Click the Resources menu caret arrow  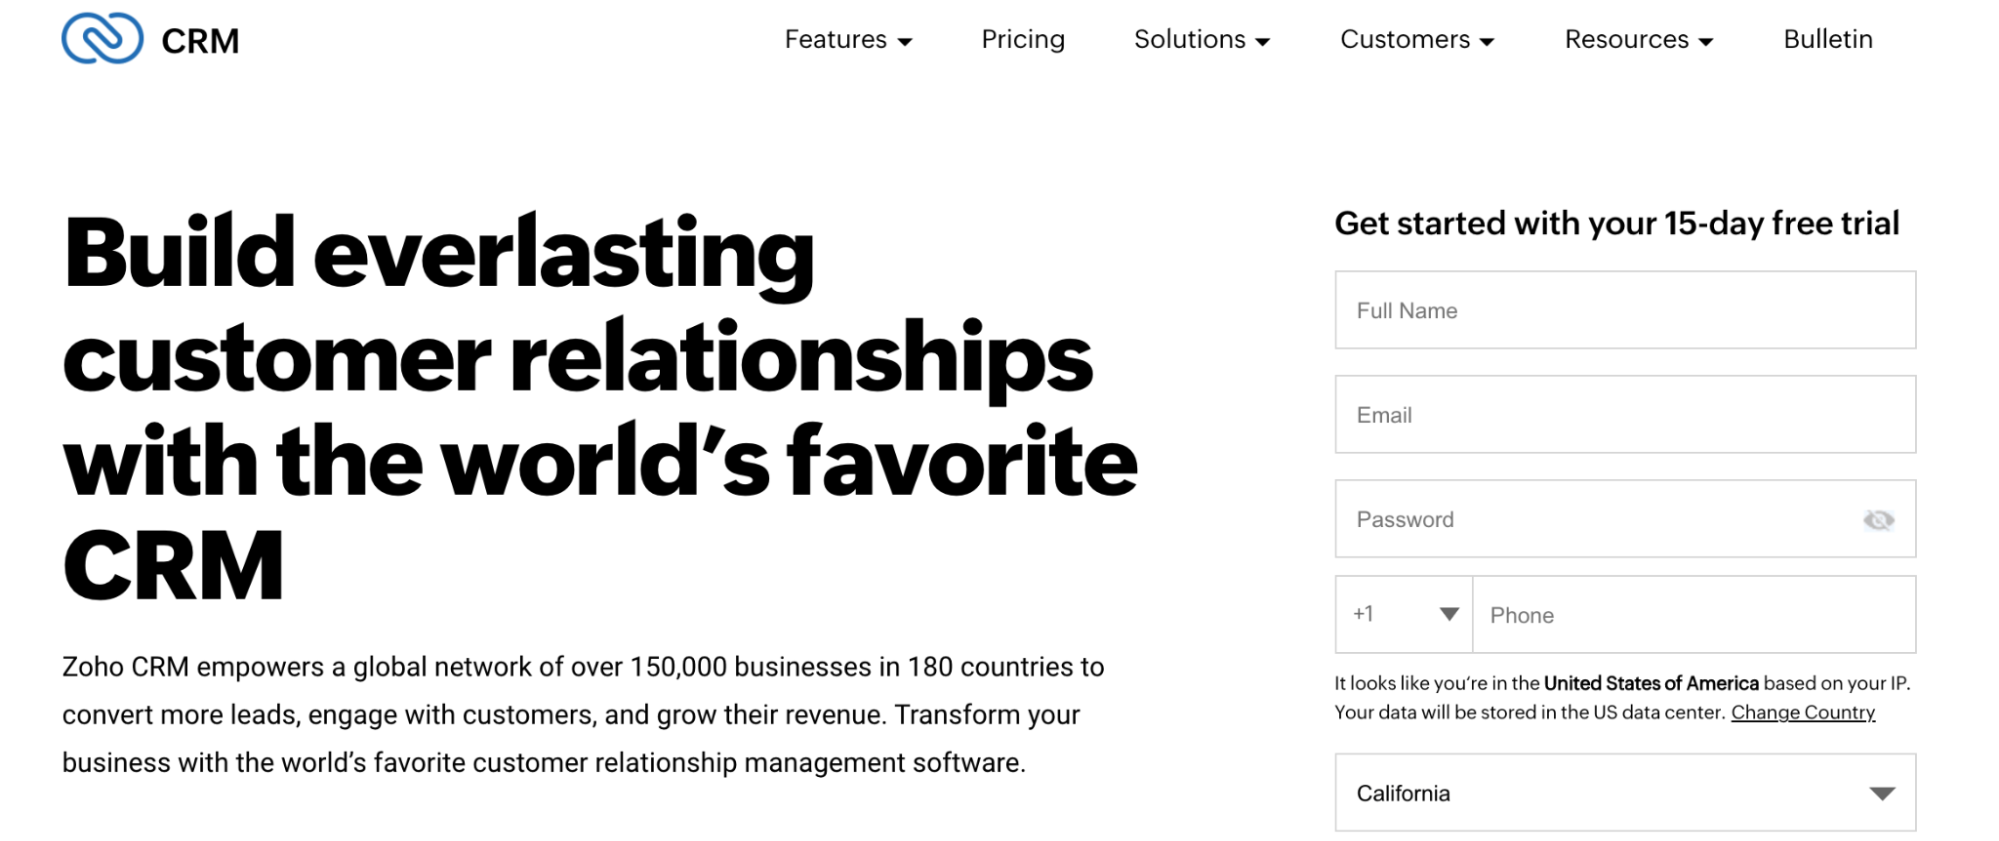click(x=1706, y=42)
